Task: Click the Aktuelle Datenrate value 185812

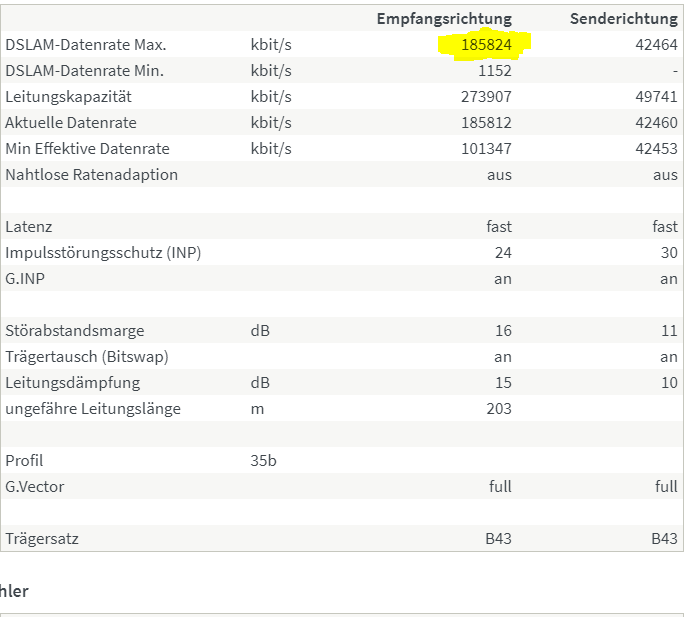Action: point(486,123)
